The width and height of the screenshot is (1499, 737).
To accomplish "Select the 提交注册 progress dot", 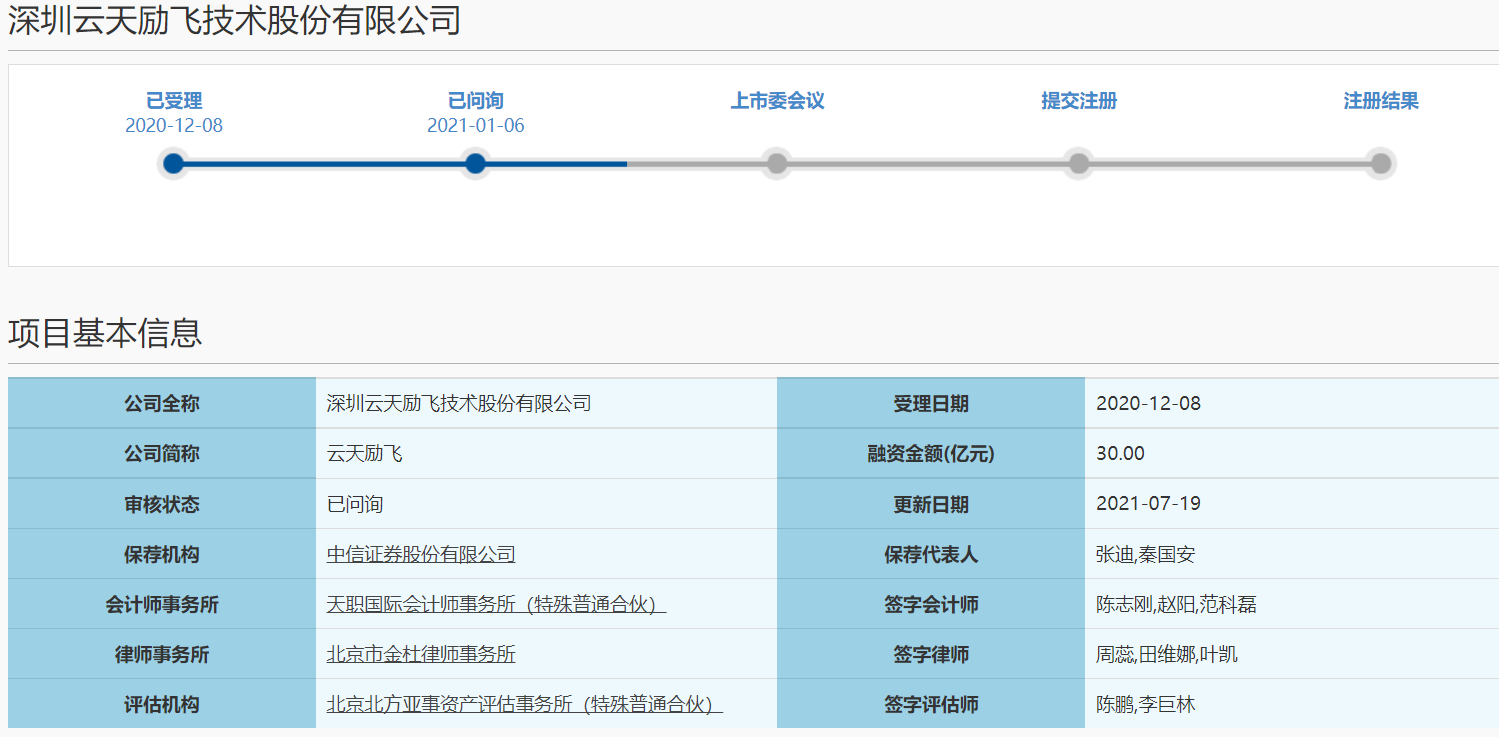I will (1079, 163).
